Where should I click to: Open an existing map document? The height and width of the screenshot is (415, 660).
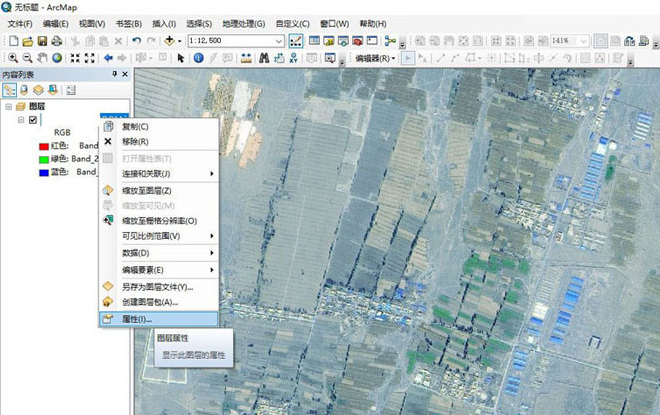pyautogui.click(x=28, y=41)
